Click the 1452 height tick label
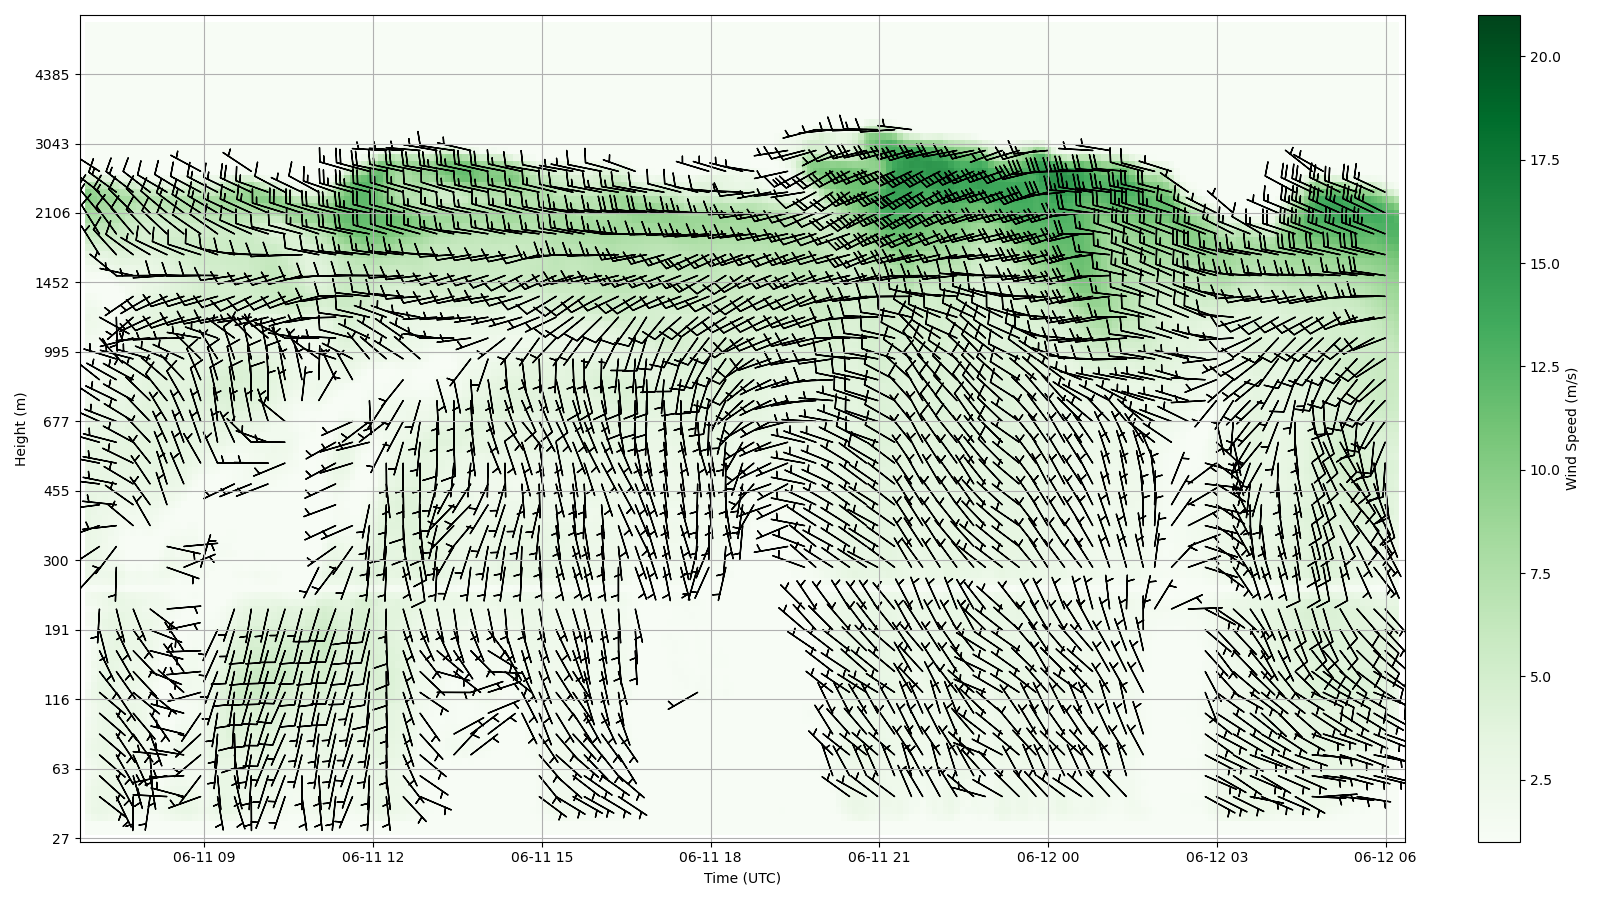The width and height of the screenshot is (1600, 900). pos(52,283)
